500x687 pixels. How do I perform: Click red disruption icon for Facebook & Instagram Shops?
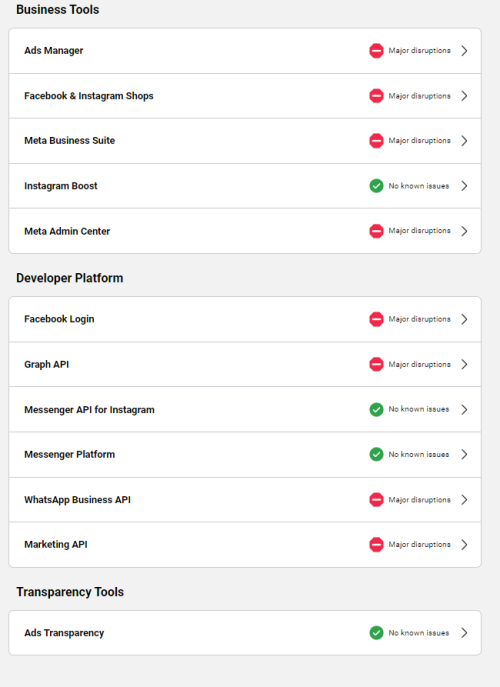point(376,96)
